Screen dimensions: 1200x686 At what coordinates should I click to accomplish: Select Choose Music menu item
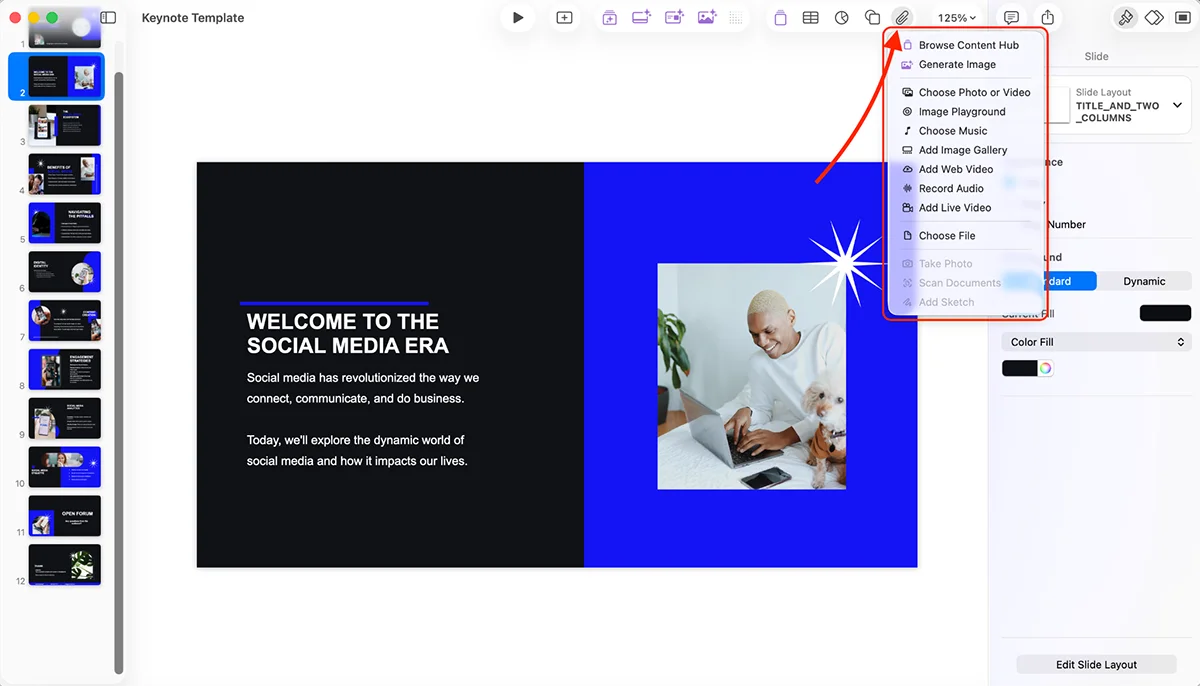click(968, 131)
